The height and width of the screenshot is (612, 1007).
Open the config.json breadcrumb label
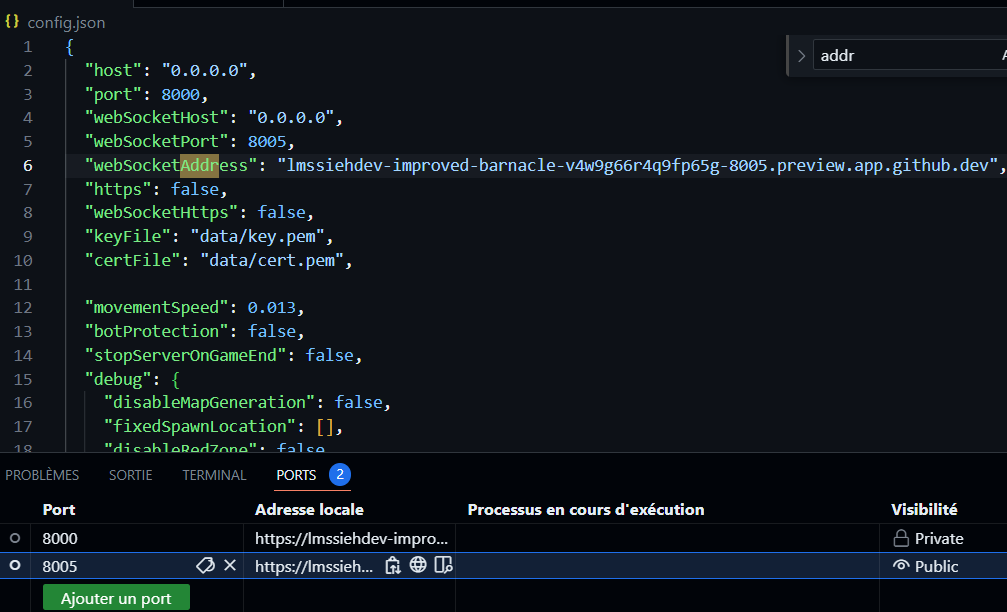point(66,22)
